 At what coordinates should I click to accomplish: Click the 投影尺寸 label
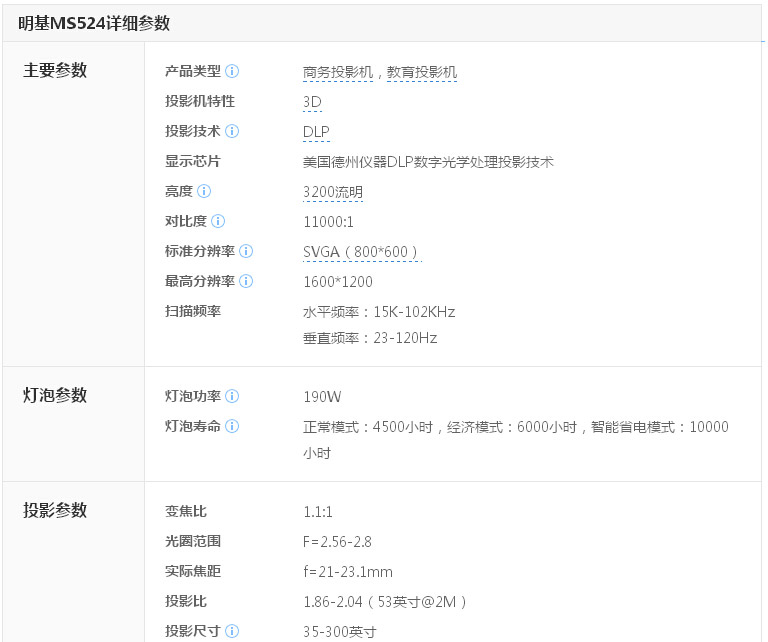pos(192,631)
